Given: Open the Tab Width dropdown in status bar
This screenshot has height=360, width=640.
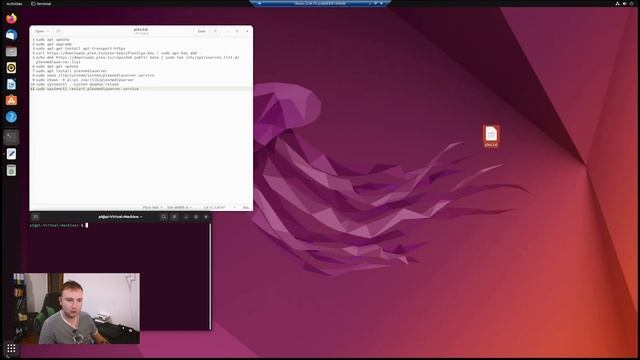Looking at the screenshot, I should pyautogui.click(x=179, y=207).
